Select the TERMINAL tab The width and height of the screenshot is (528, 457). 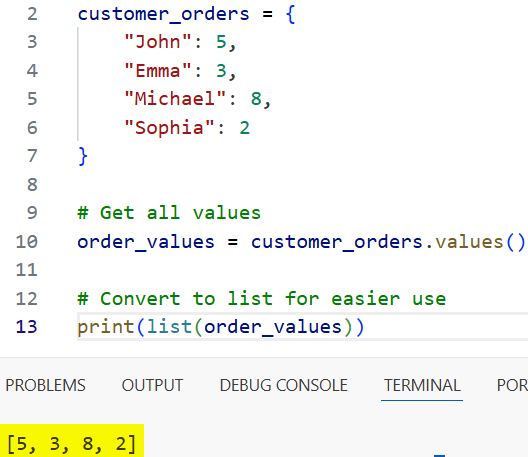(422, 385)
